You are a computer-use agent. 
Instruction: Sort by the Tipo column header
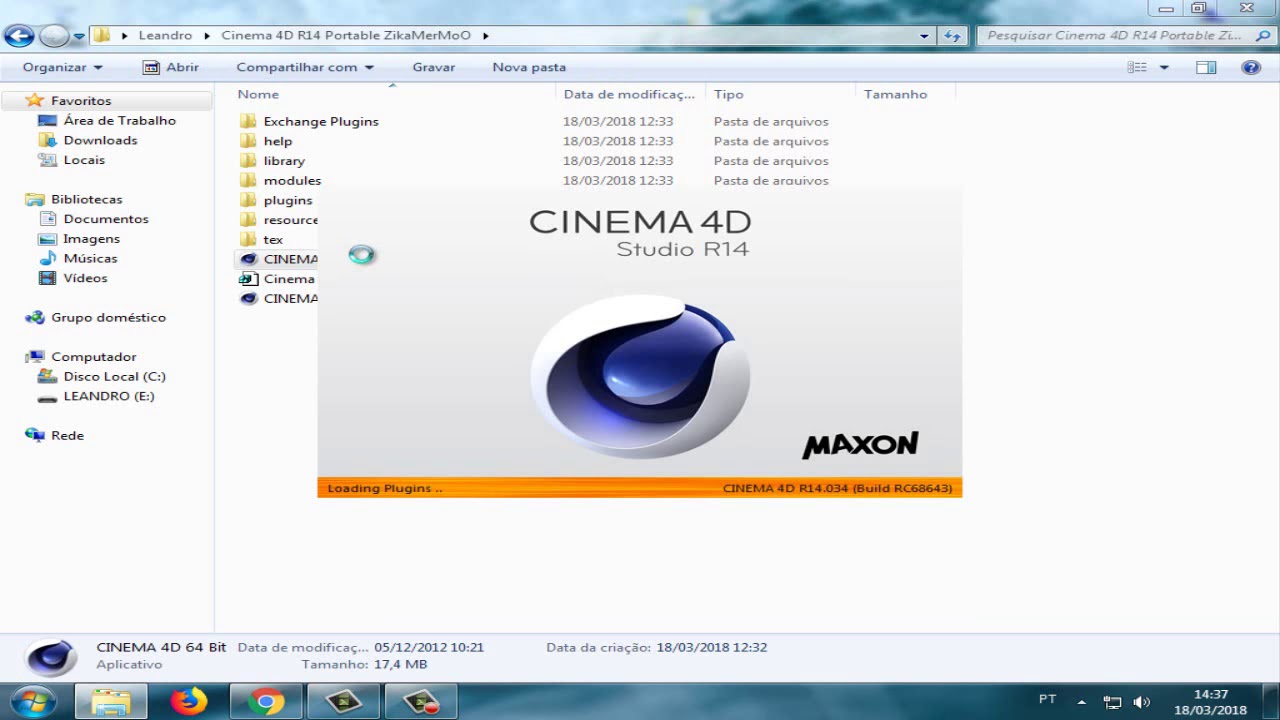[780, 94]
